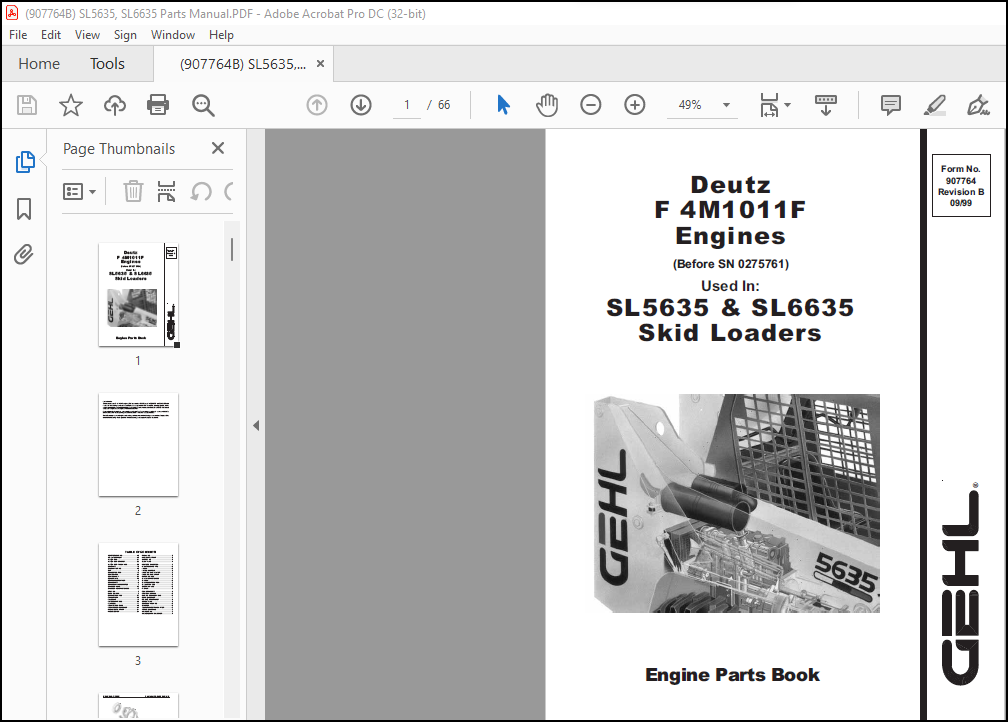
Task: Open the sign document pen tool
Action: point(978,105)
